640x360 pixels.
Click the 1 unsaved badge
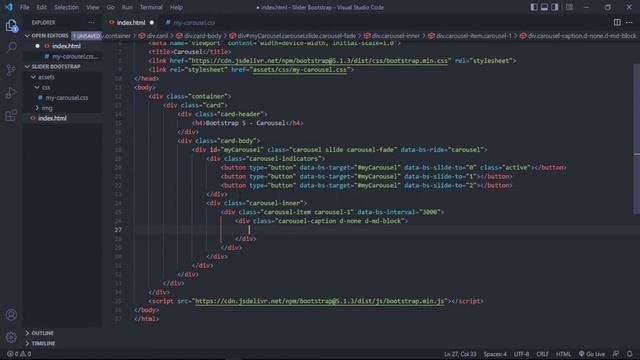(x=87, y=36)
